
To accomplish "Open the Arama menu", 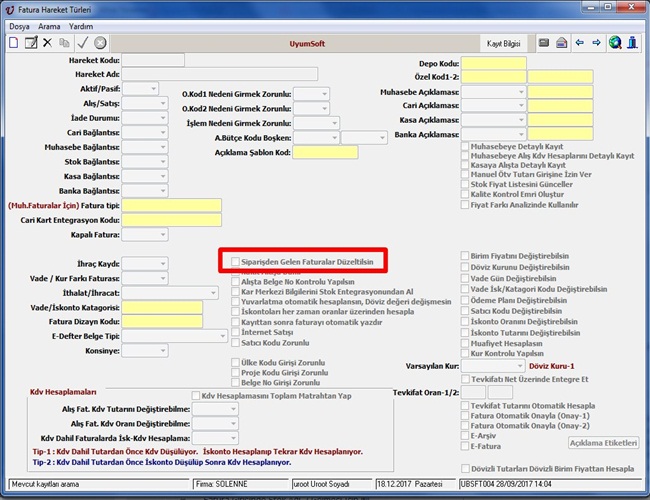I will (49, 27).
